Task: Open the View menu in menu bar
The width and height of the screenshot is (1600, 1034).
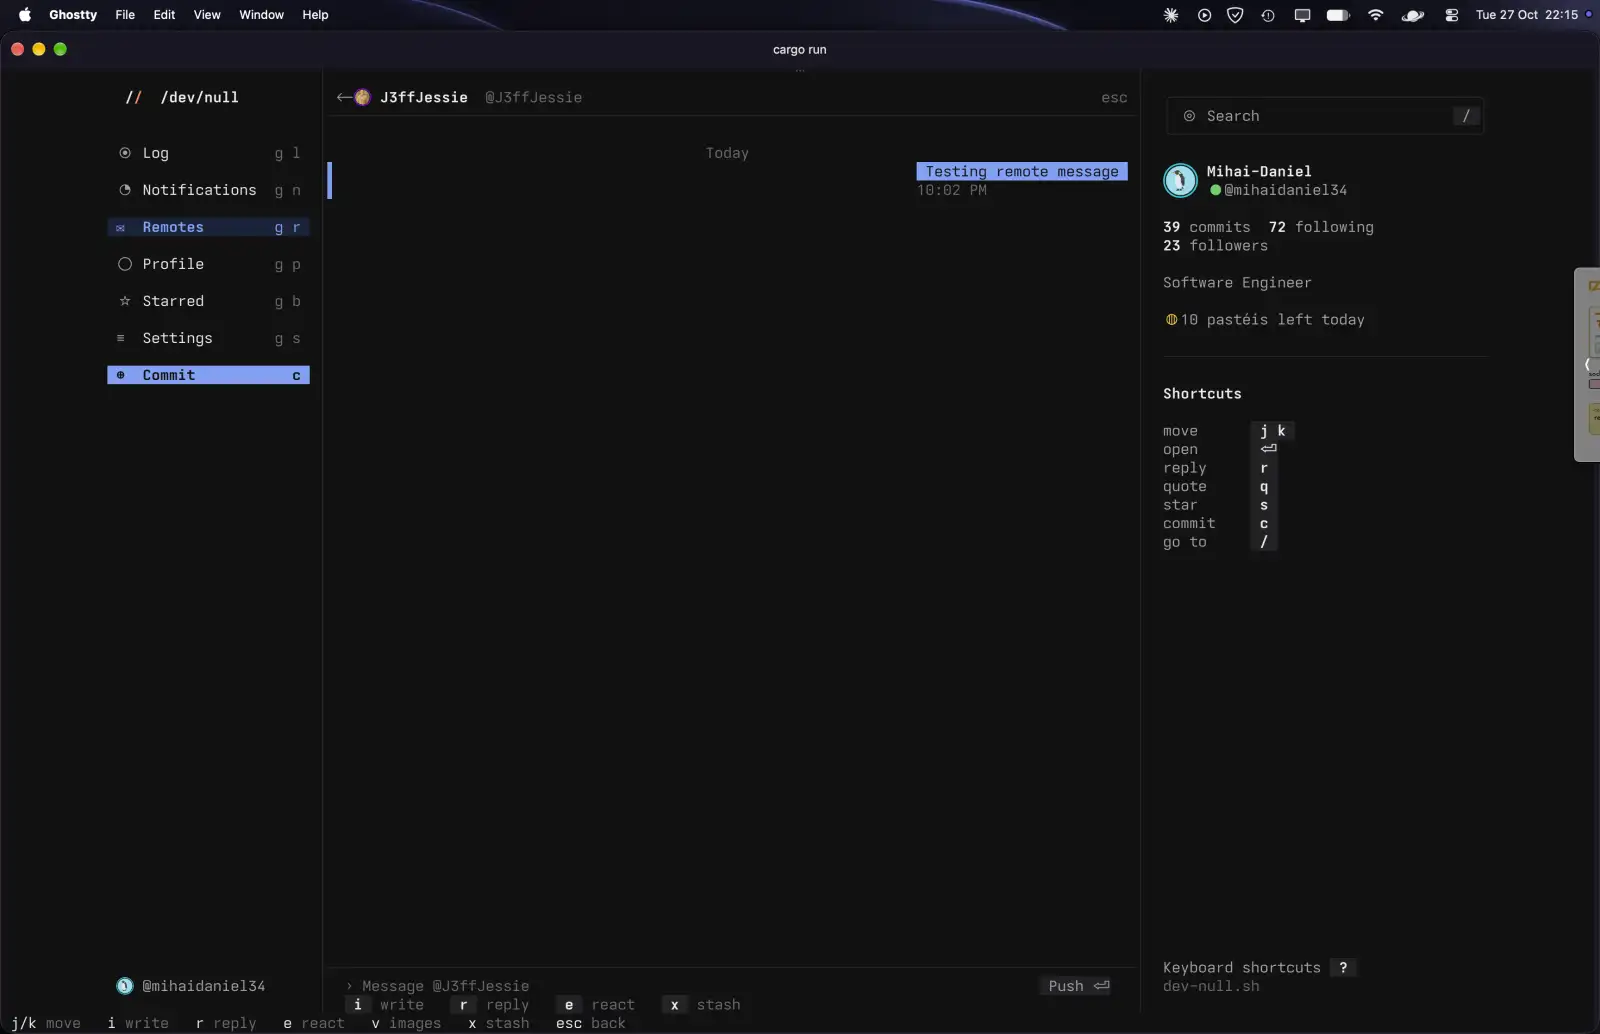Action: click(207, 15)
